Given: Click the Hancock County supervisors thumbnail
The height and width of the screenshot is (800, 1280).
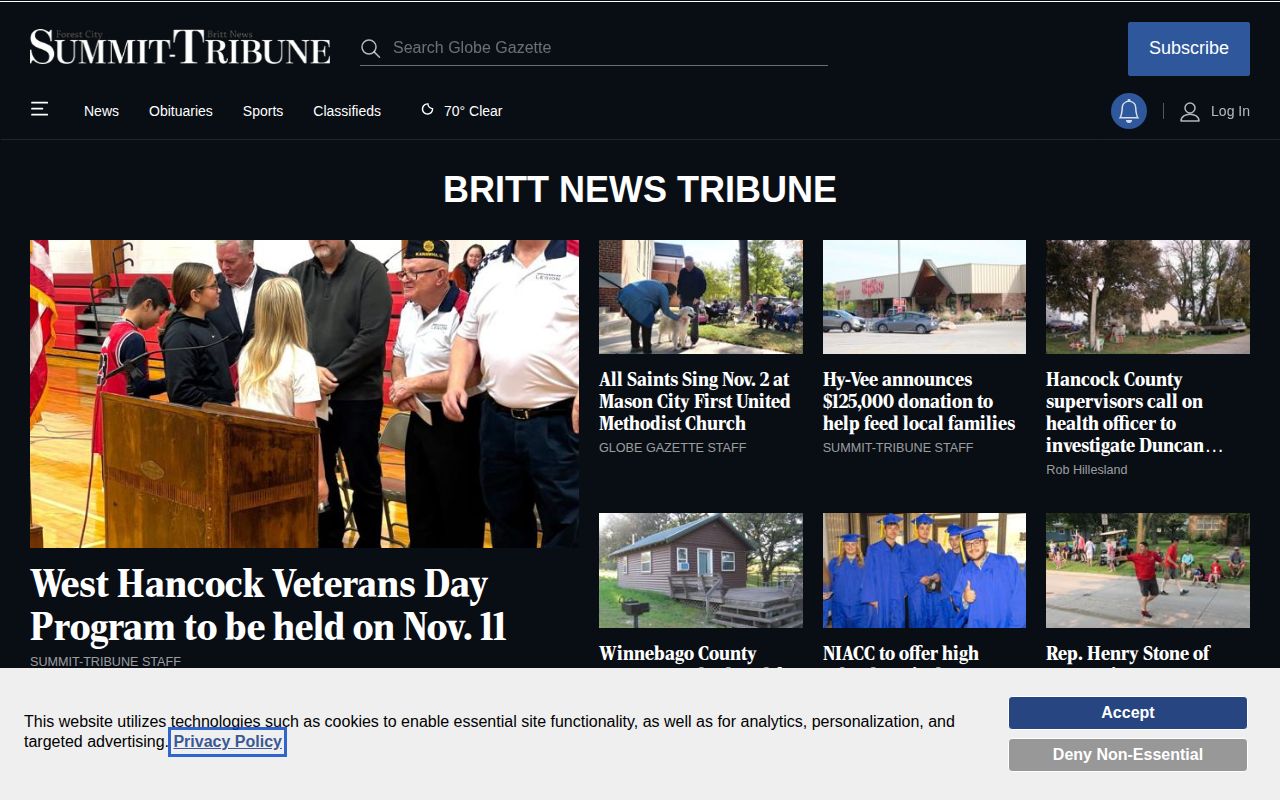Looking at the screenshot, I should point(1148,297).
